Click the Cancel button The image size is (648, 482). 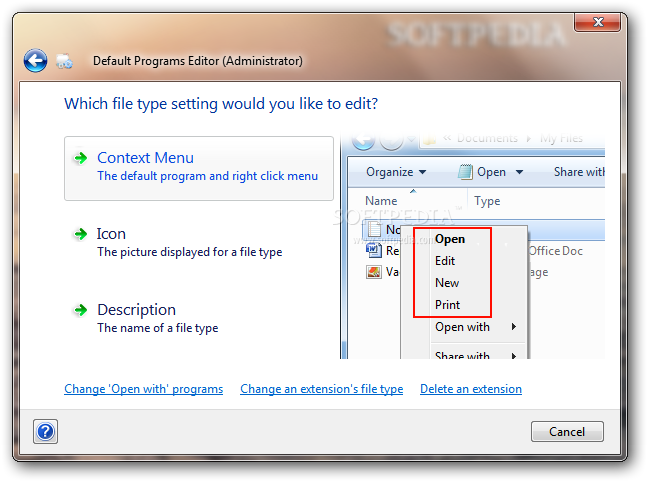(x=567, y=432)
